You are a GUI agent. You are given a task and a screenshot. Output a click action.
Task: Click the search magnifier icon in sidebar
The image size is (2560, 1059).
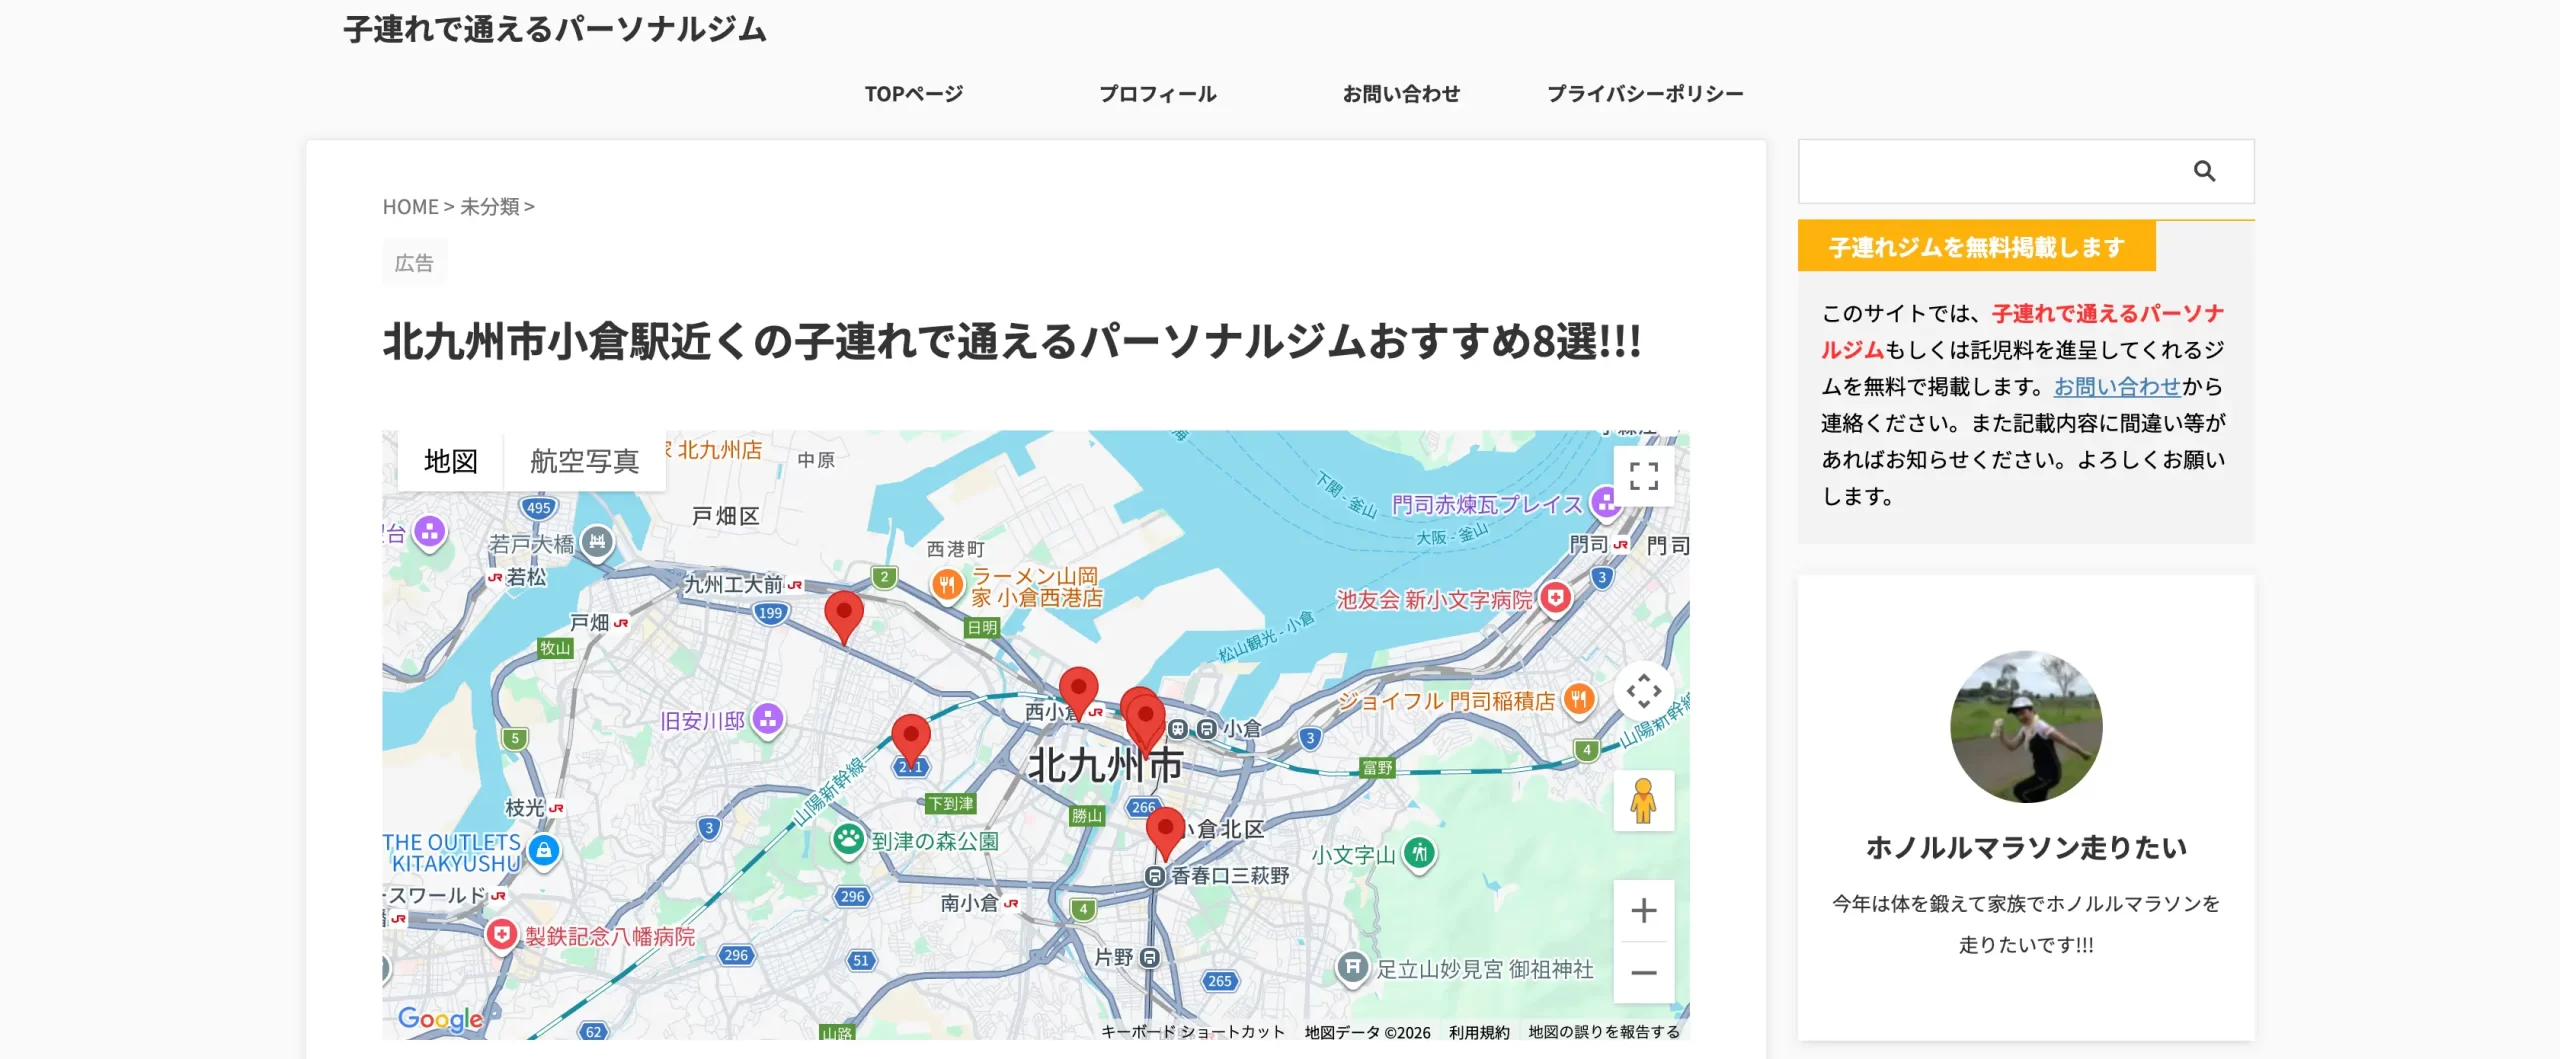pos(2204,171)
